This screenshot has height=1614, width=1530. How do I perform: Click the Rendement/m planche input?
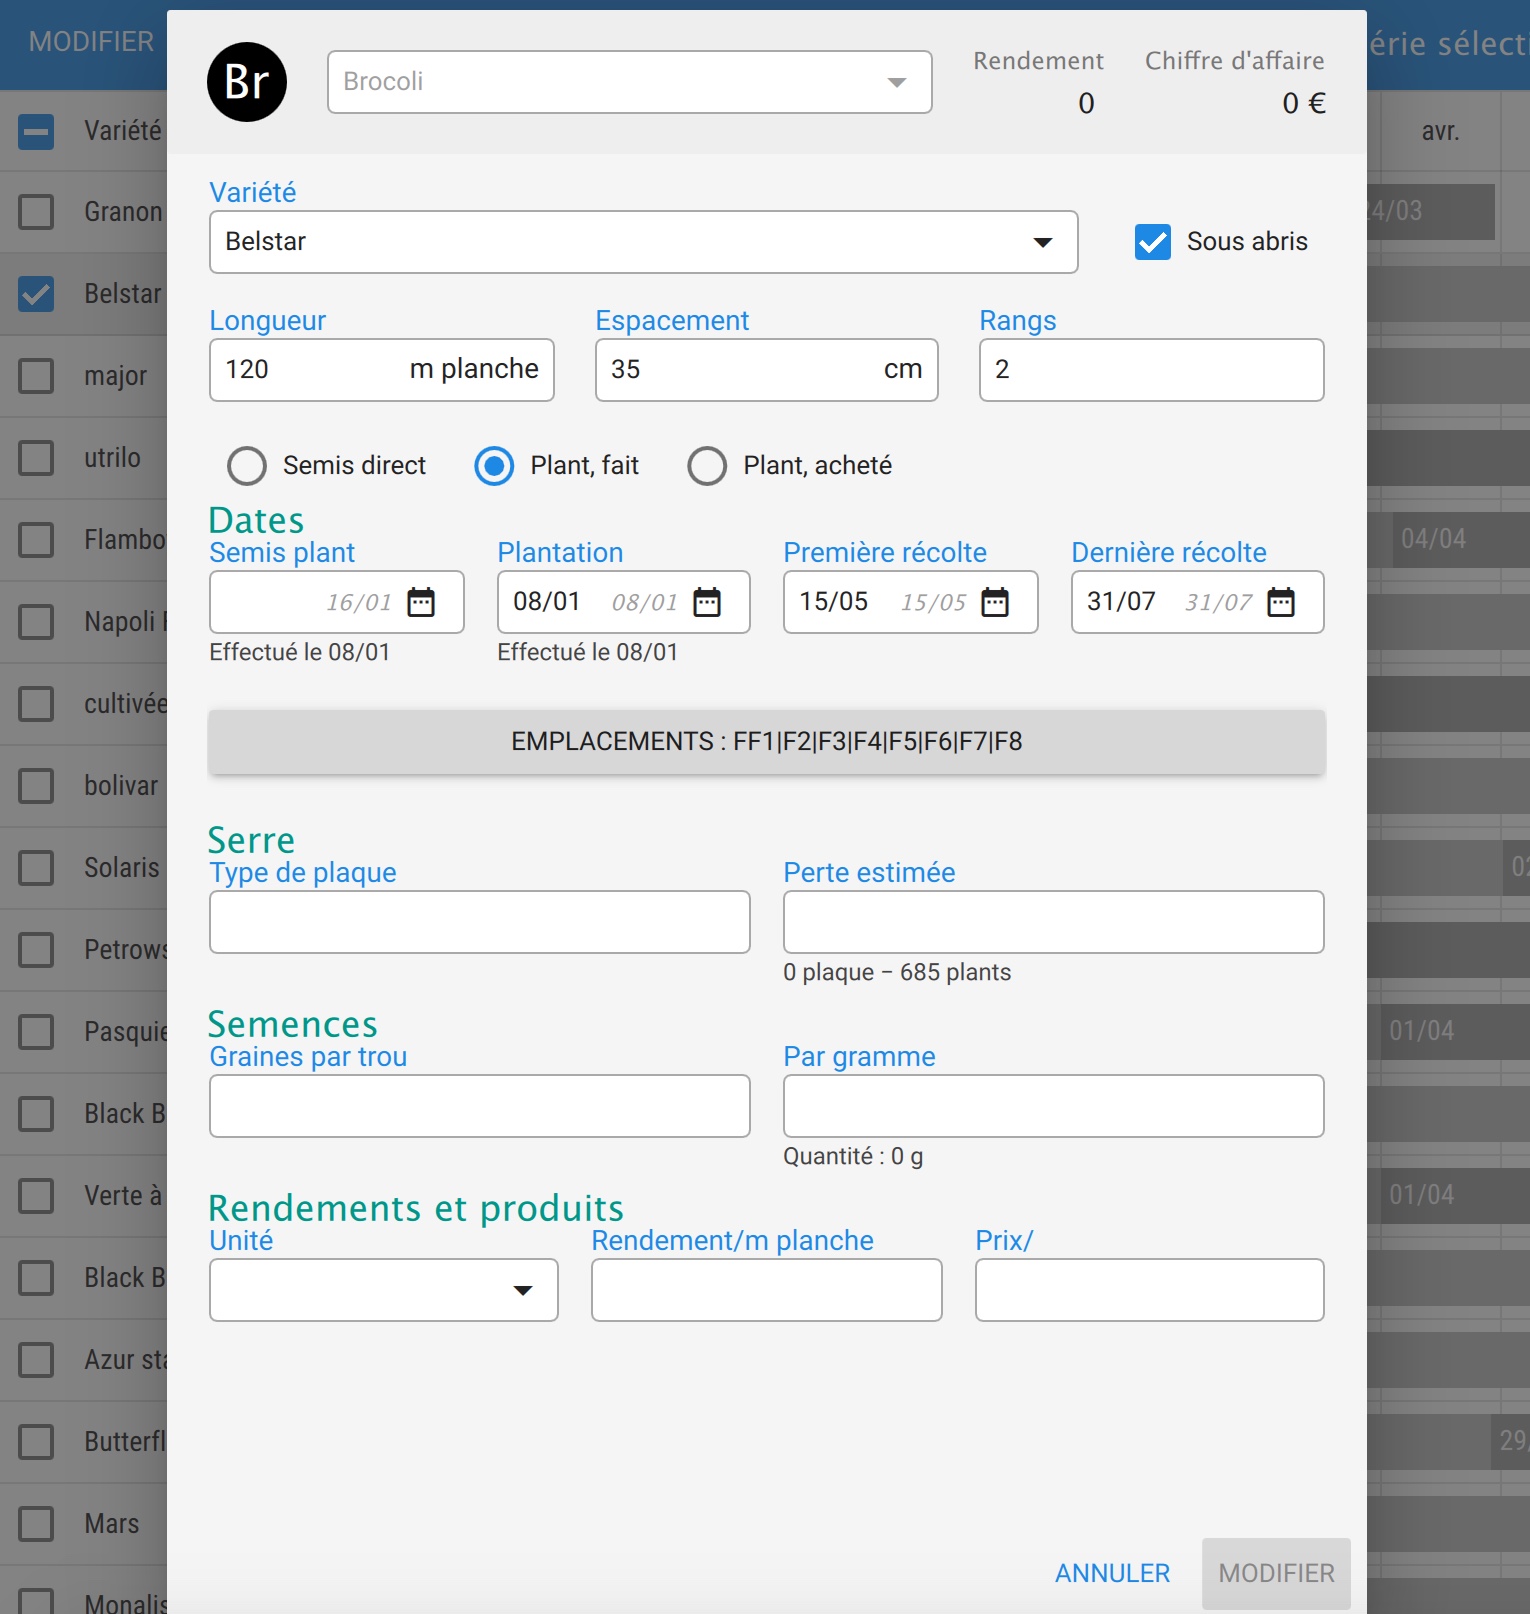(x=766, y=1290)
